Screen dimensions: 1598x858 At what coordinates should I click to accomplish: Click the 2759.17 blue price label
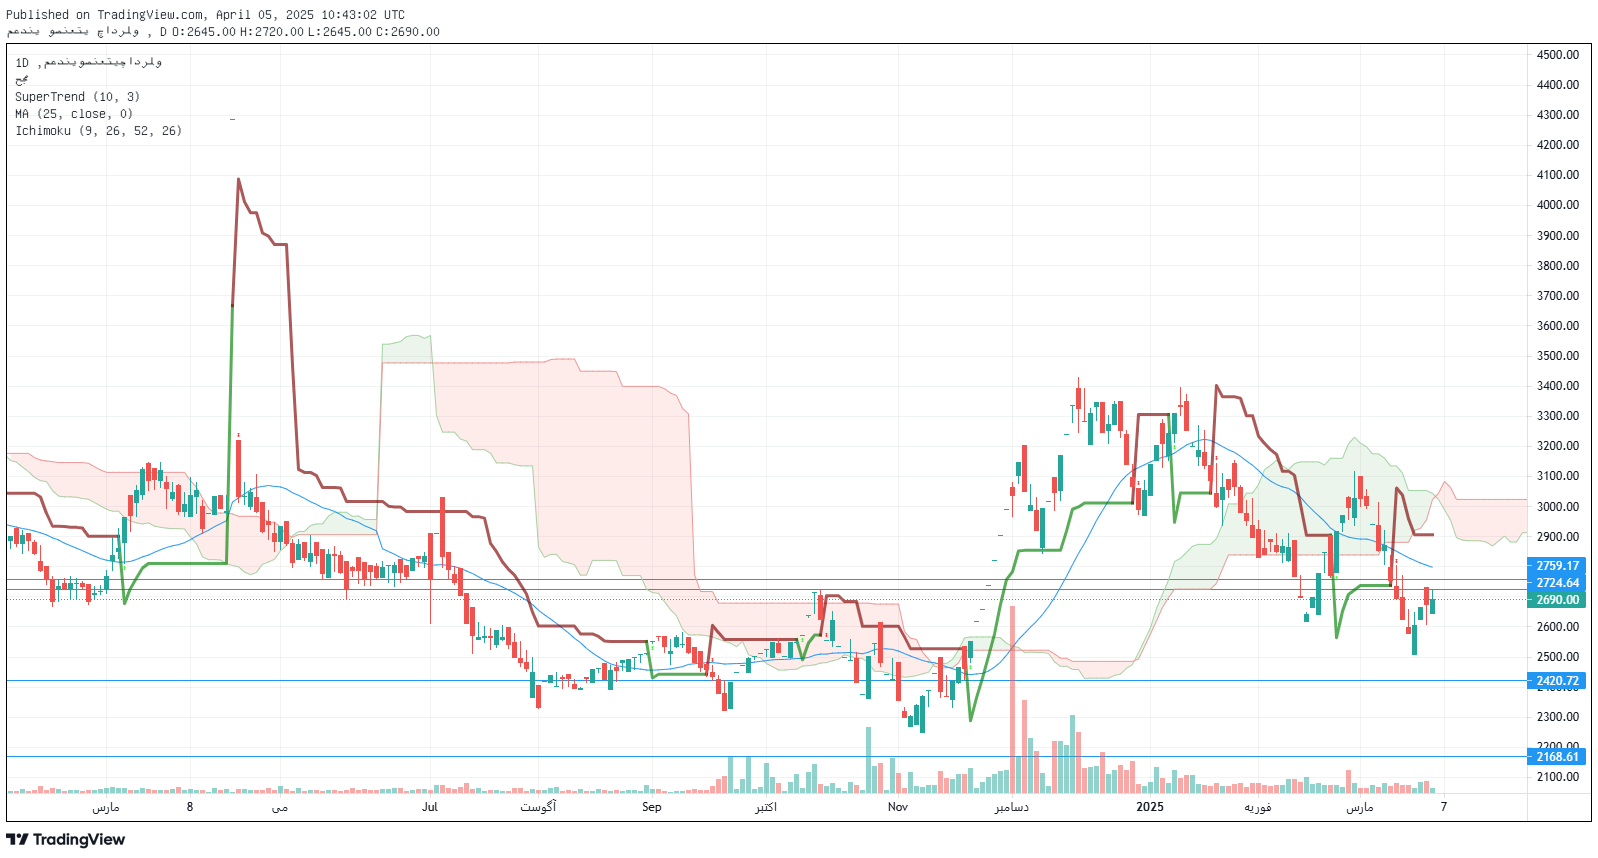pos(1557,566)
